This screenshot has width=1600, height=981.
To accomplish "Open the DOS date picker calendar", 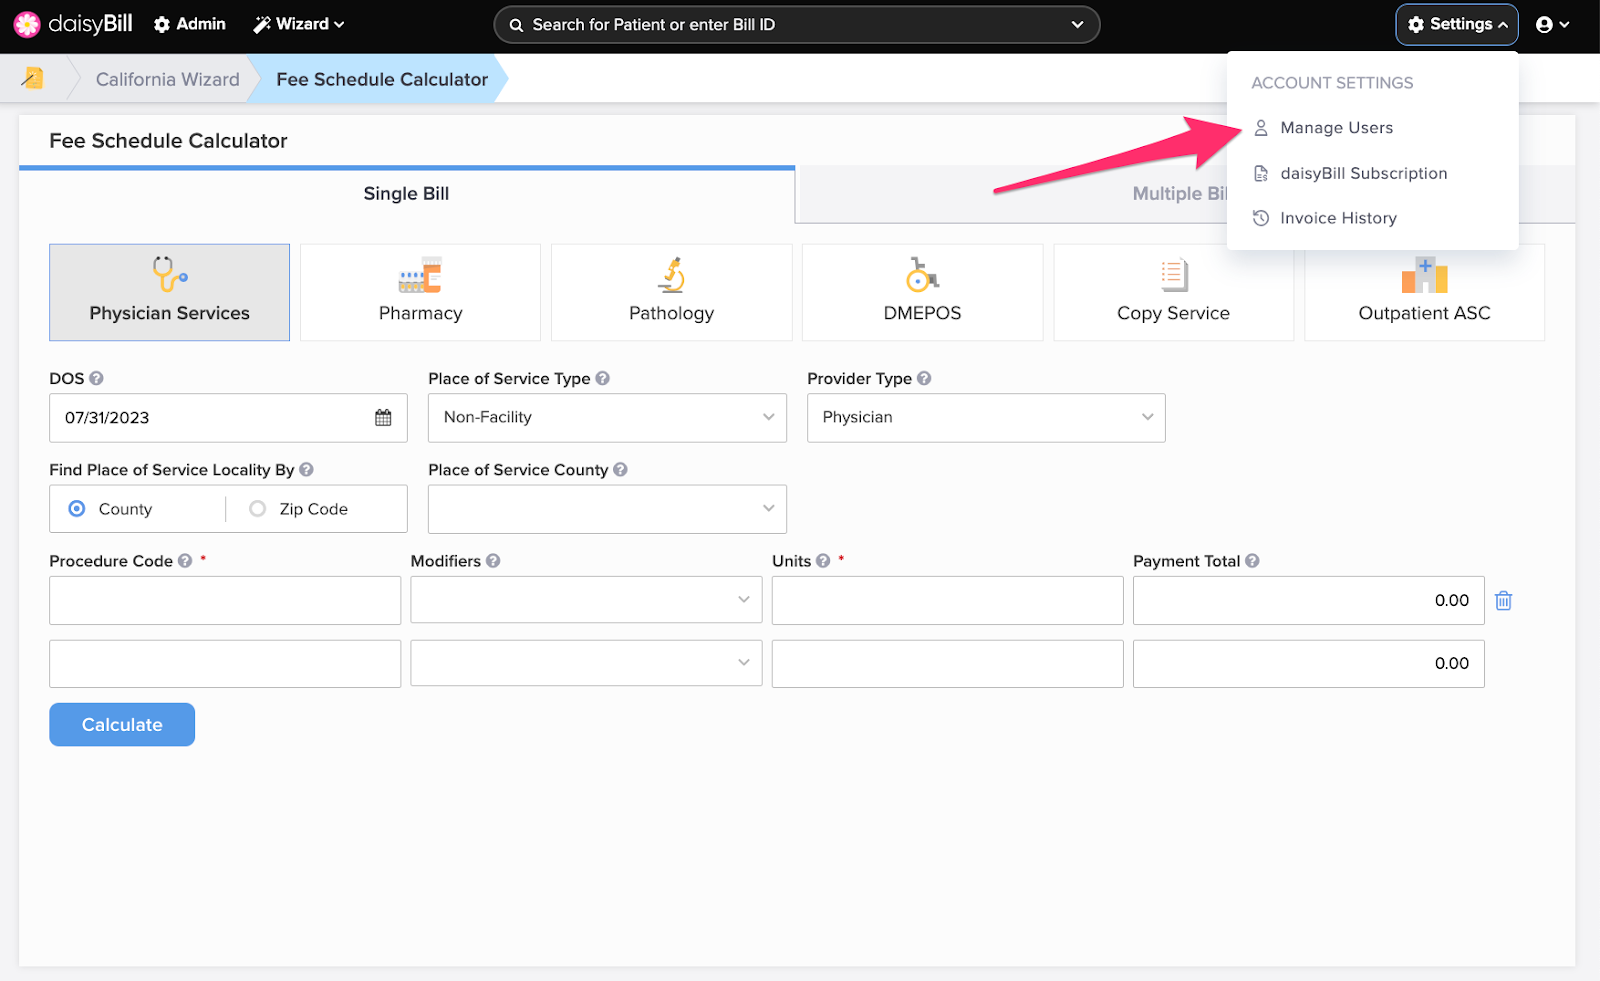I will (382, 417).
